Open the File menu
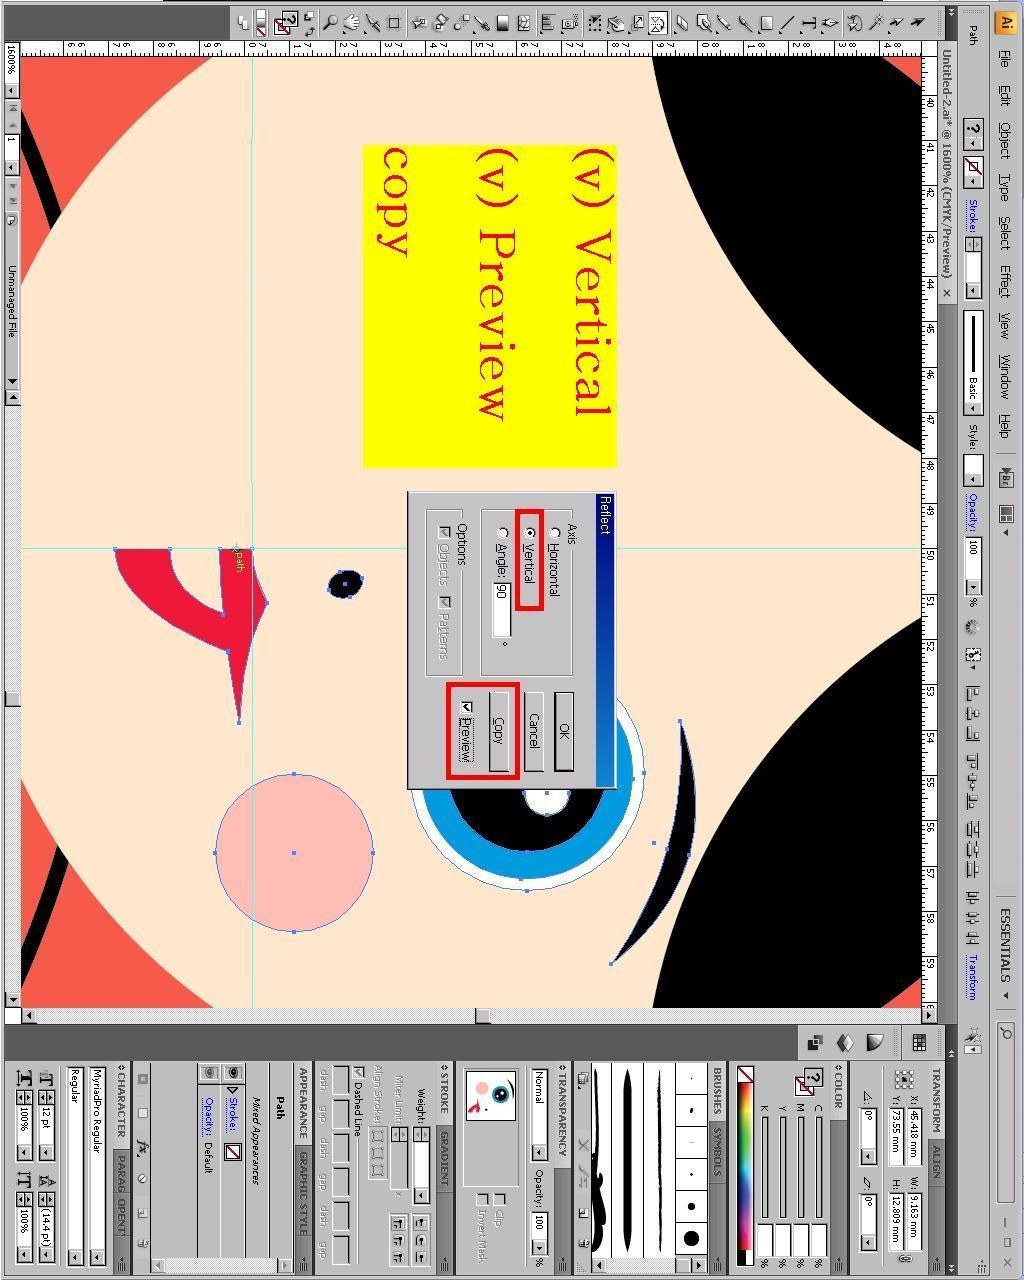 click(1005, 60)
